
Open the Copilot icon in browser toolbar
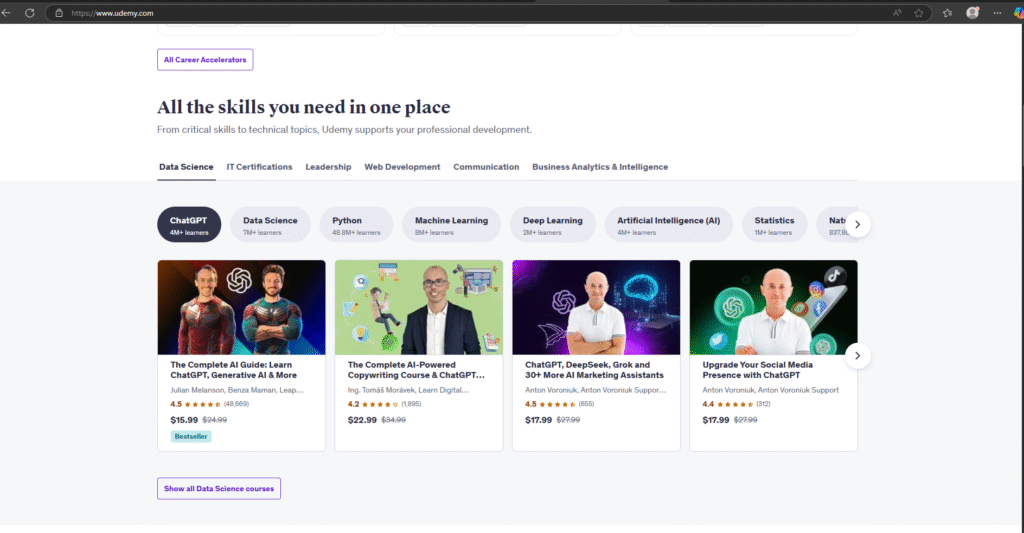tap(1018, 13)
